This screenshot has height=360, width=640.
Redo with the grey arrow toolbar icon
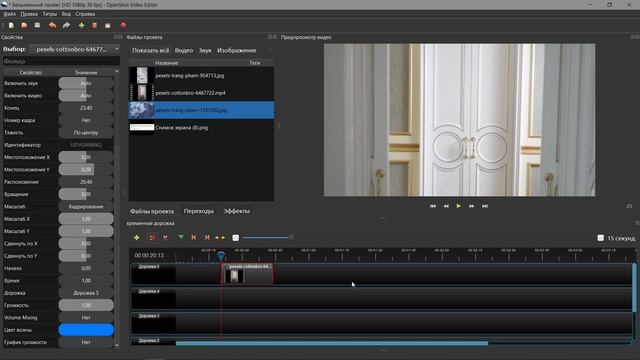[66, 25]
